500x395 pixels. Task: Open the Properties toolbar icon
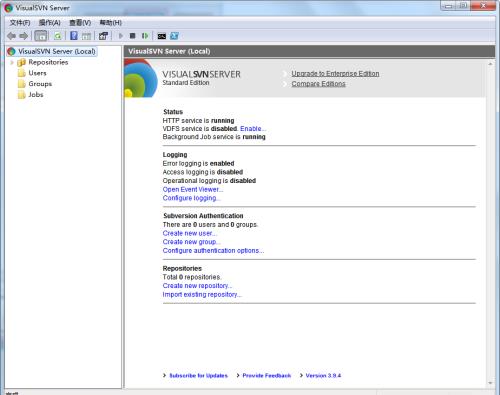103,36
